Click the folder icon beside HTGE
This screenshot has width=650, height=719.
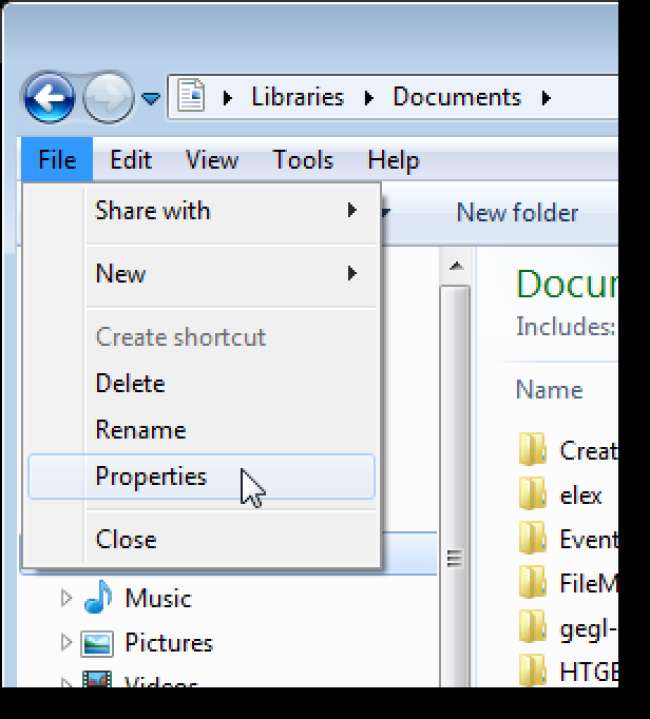click(533, 671)
